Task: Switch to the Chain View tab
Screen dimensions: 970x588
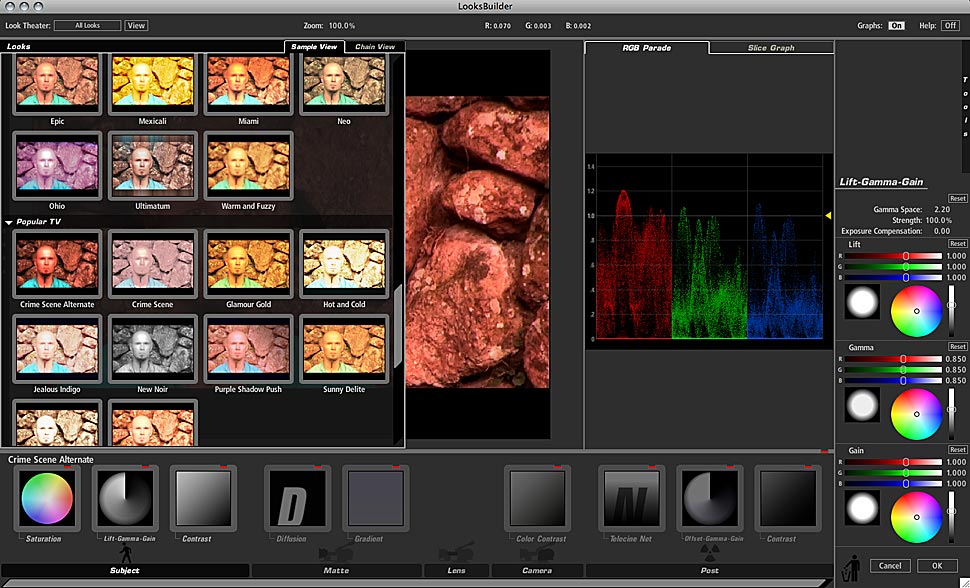Action: [x=375, y=47]
